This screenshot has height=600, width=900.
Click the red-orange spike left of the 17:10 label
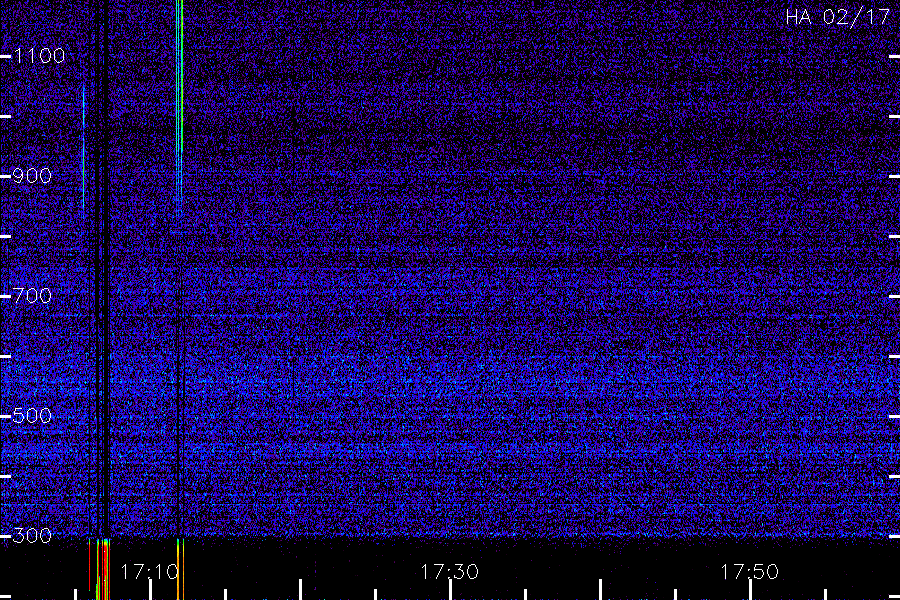coord(102,570)
